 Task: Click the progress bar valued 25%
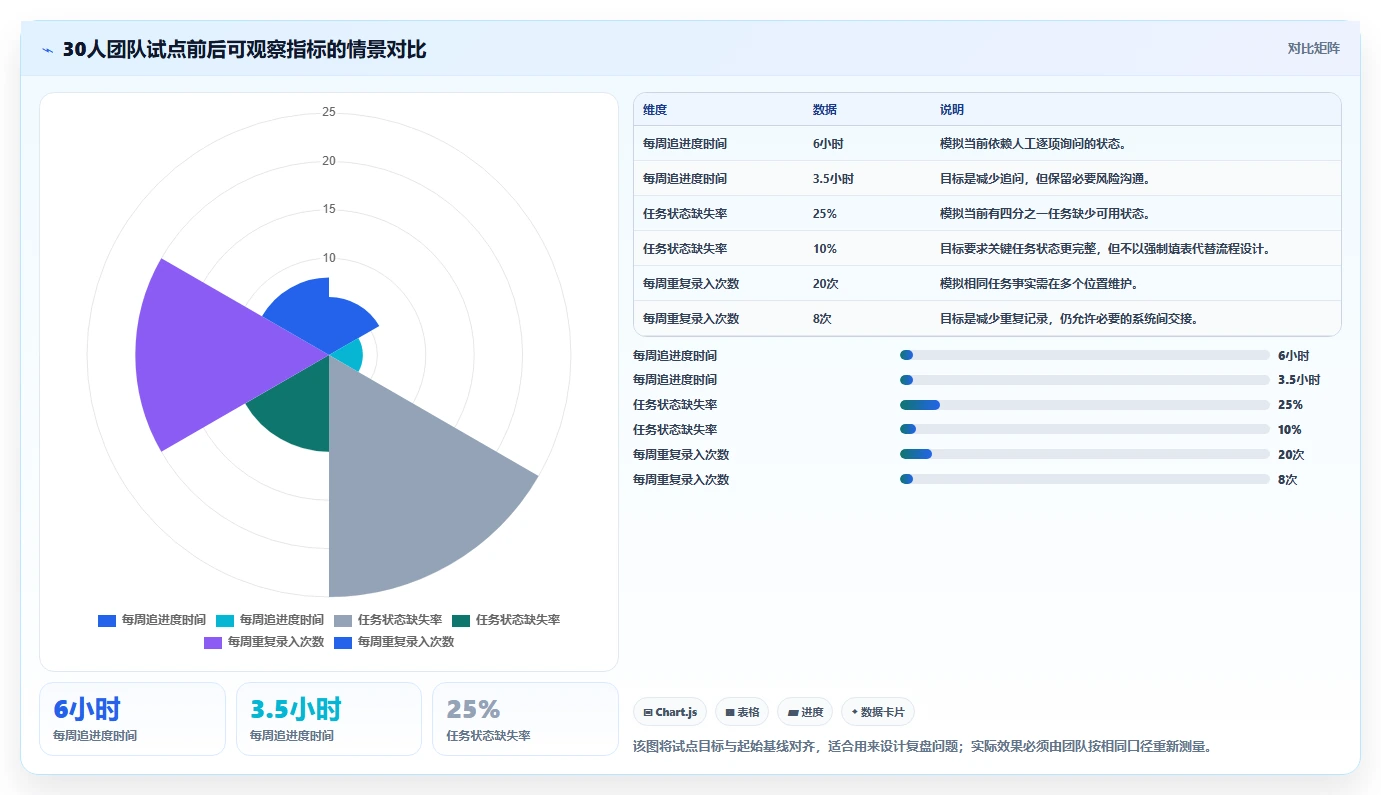tap(1085, 405)
